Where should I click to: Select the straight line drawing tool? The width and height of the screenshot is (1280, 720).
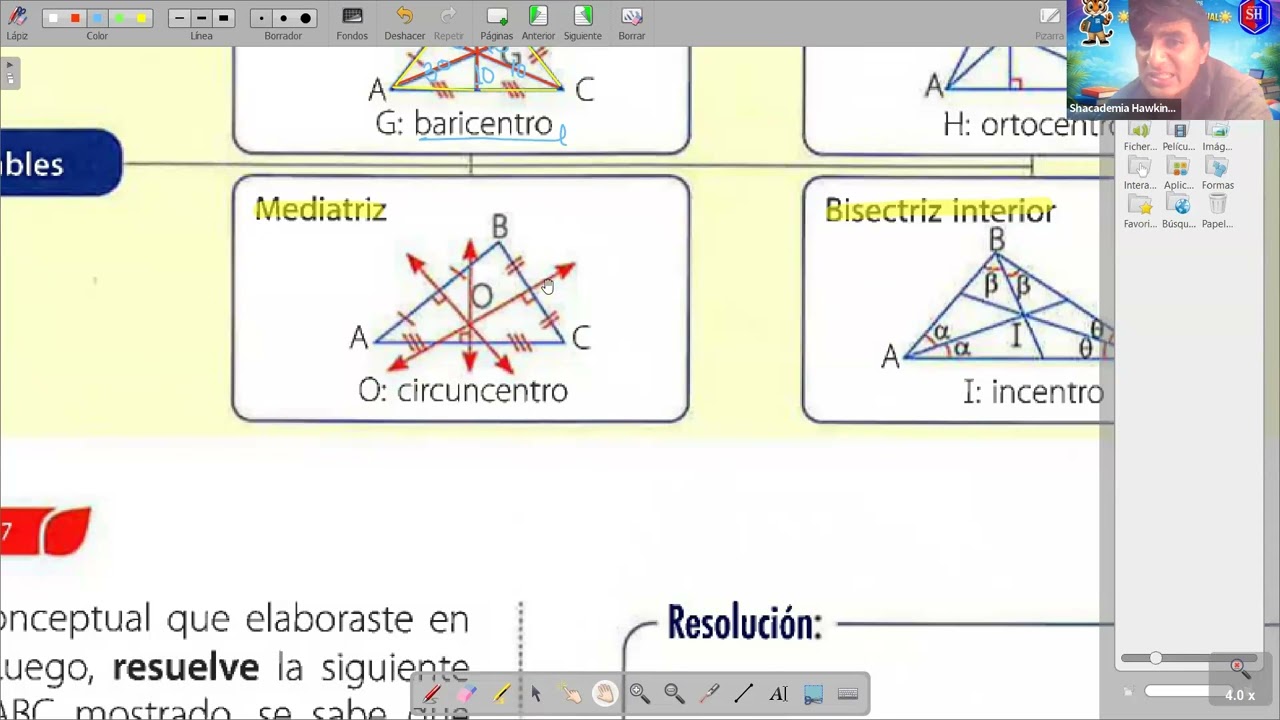(x=744, y=694)
